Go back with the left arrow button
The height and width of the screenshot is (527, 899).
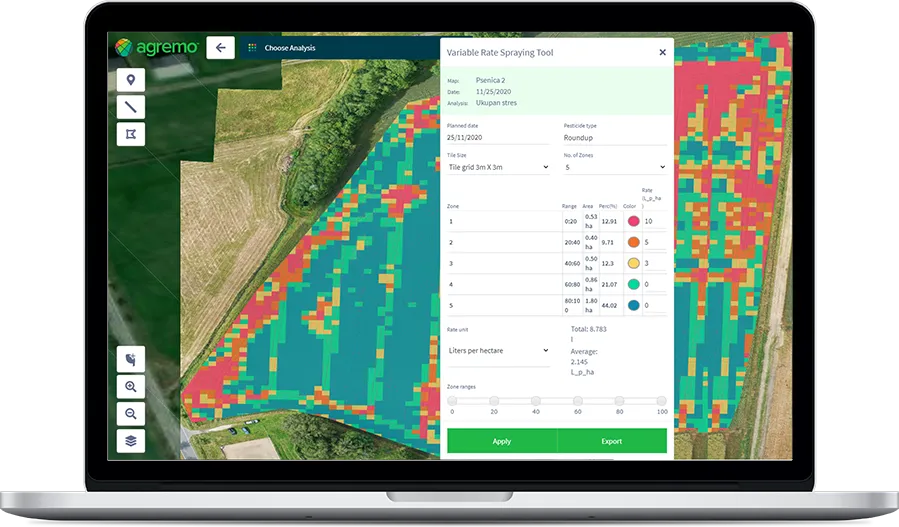(221, 48)
